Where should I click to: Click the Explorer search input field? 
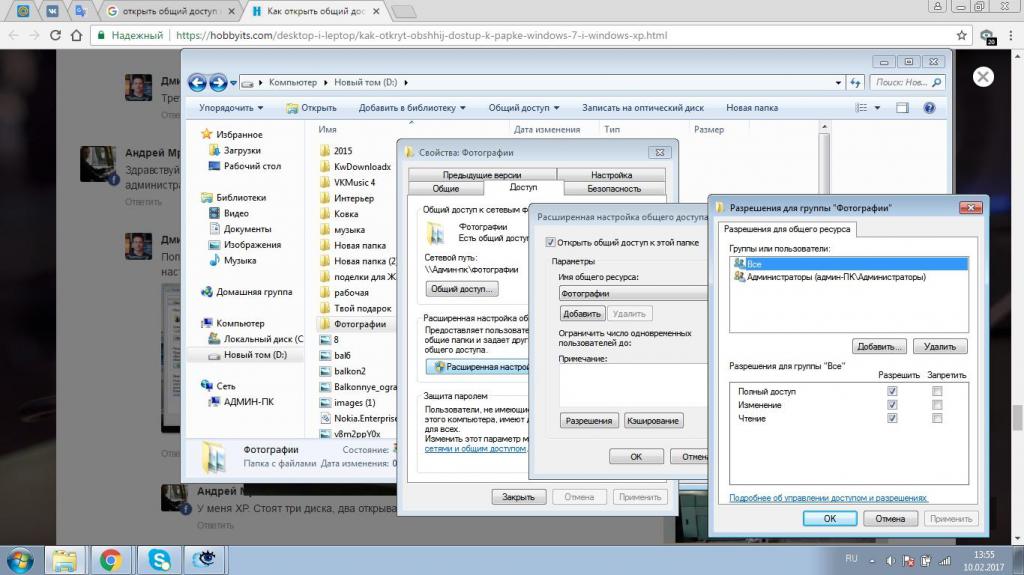point(901,82)
